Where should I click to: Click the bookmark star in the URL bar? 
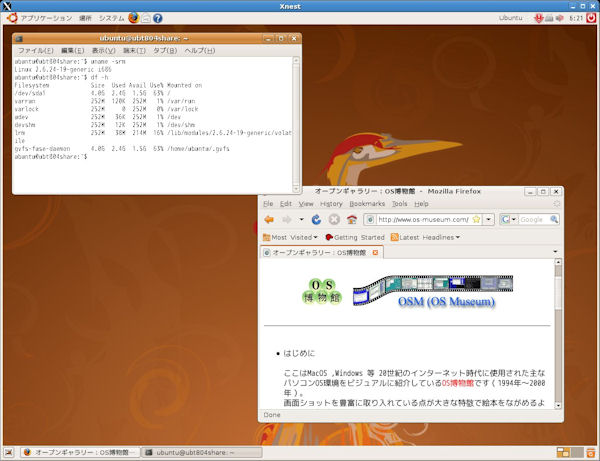476,219
